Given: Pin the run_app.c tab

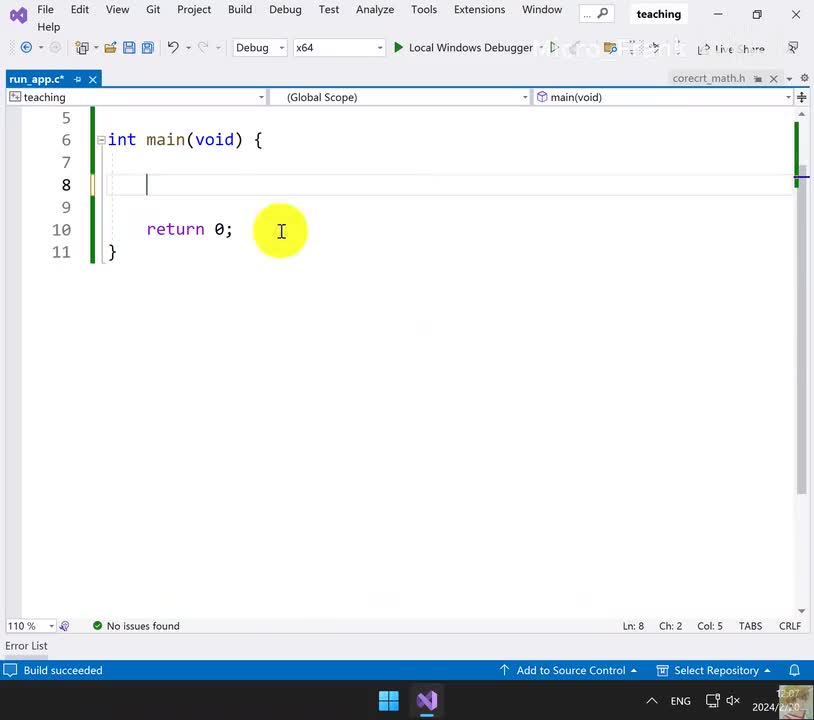Looking at the screenshot, I should pos(77,79).
